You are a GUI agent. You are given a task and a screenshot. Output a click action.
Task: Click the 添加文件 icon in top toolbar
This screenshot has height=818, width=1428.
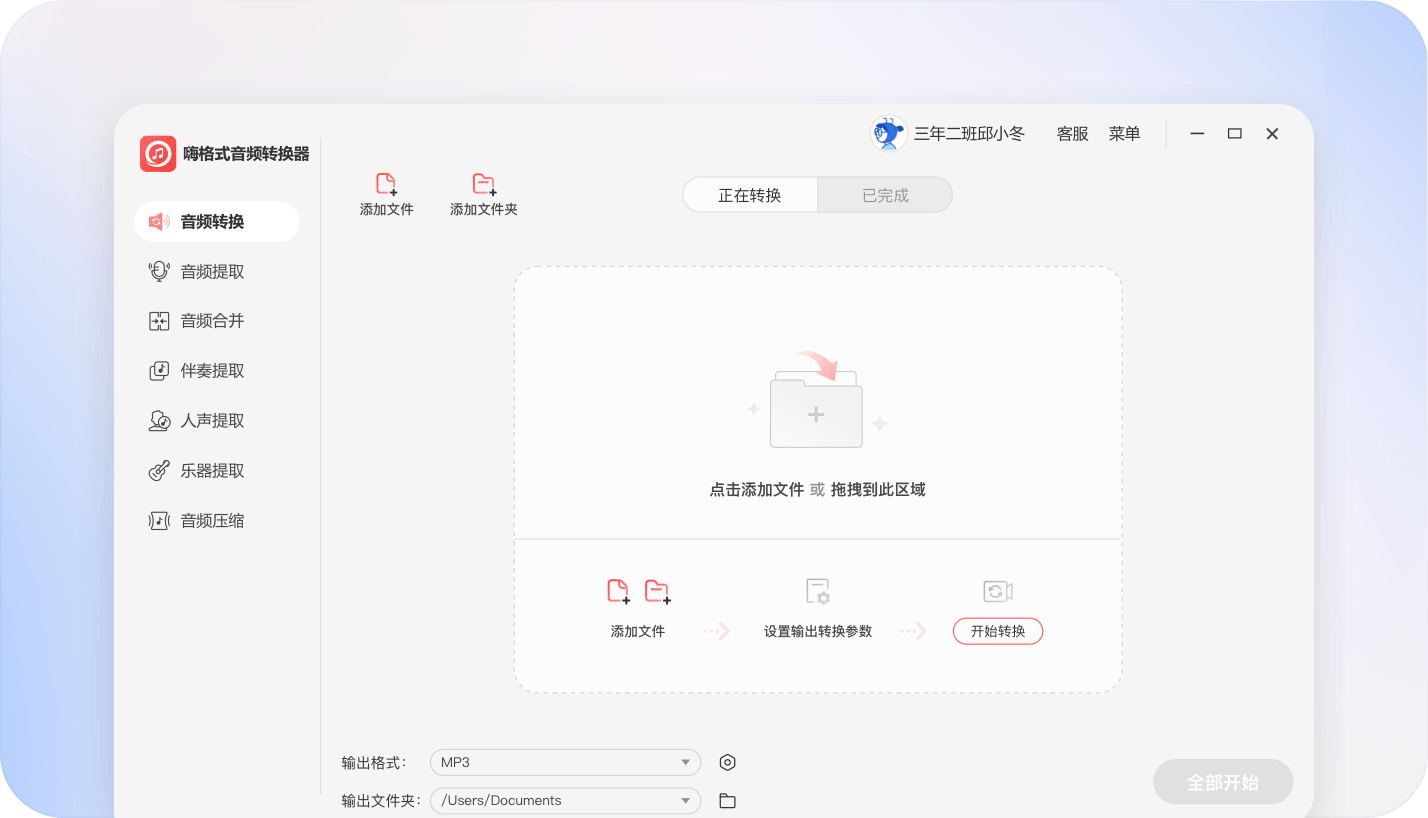point(387,184)
